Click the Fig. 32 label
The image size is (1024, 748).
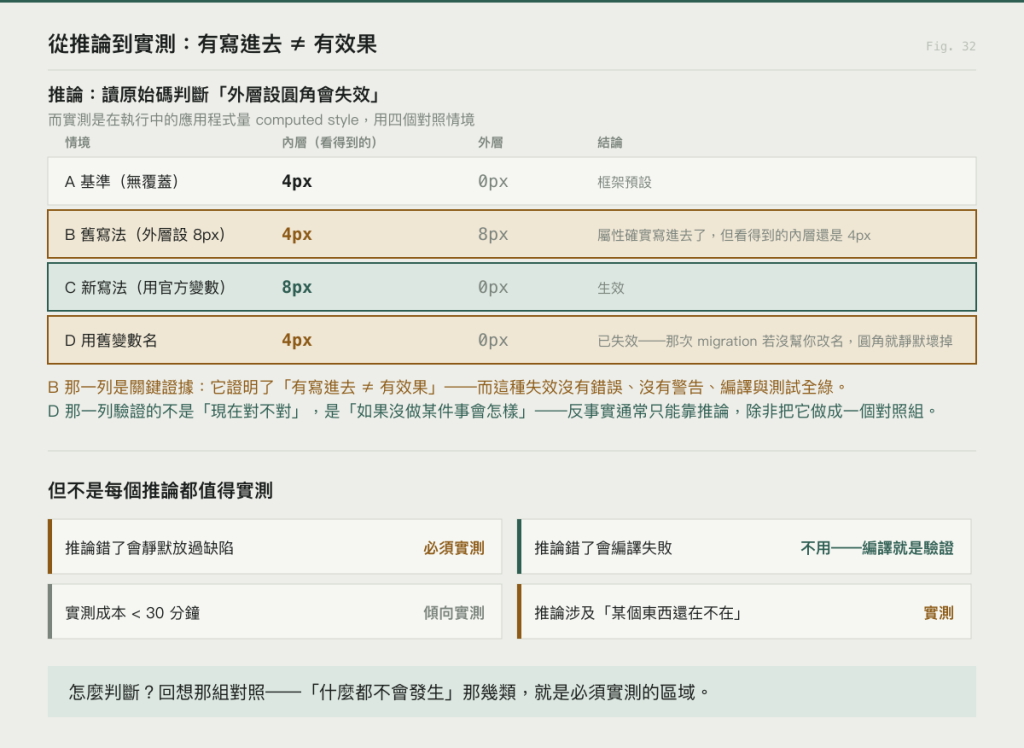pyautogui.click(x=950, y=46)
